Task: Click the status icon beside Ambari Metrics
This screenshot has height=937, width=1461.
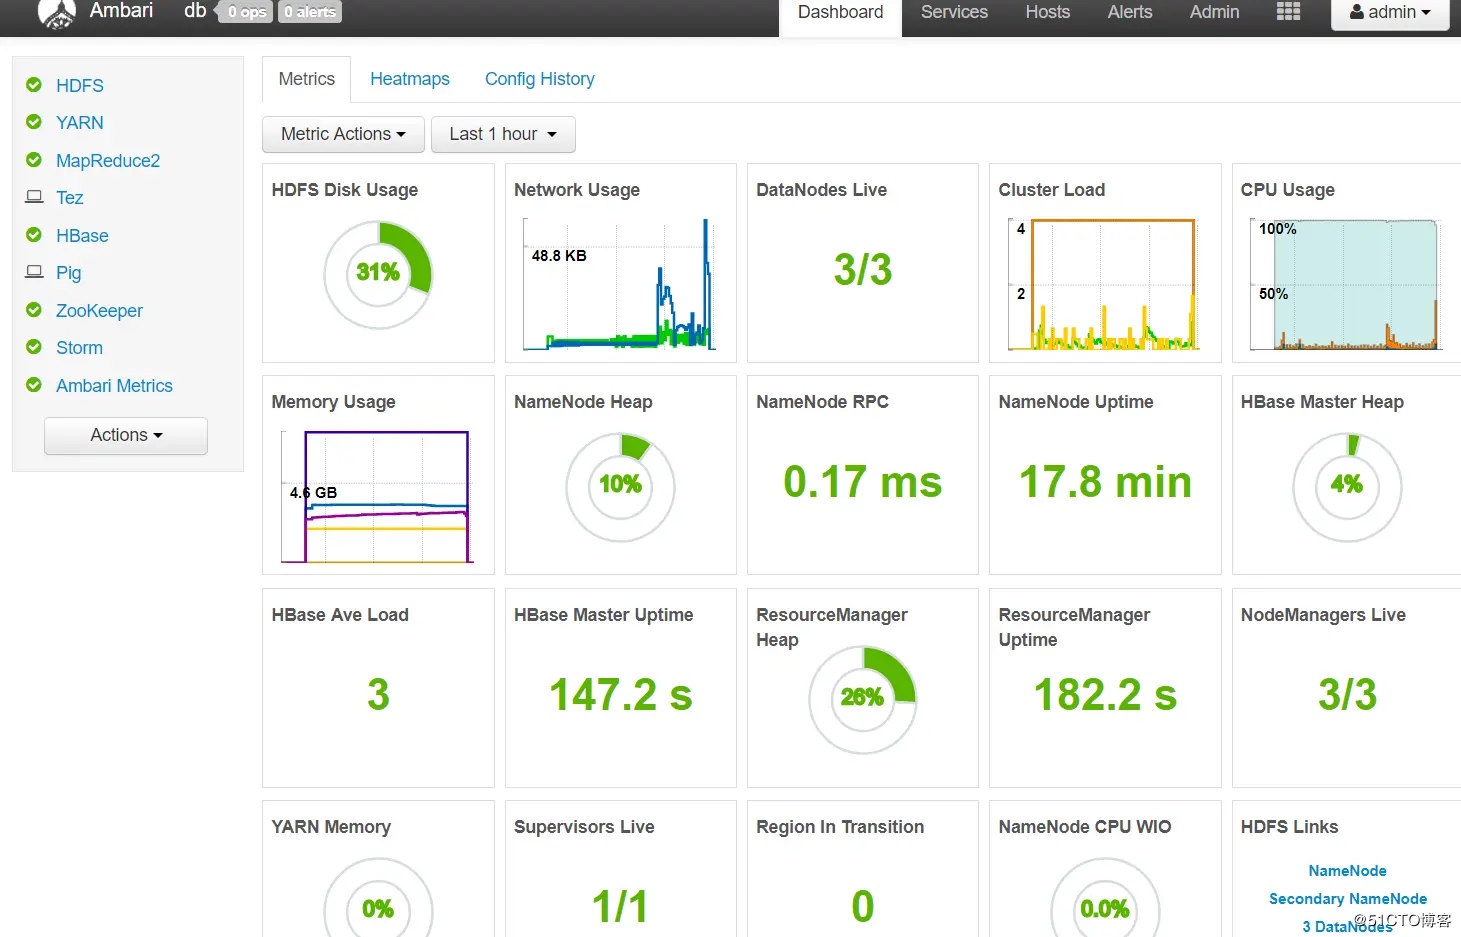Action: pos(34,385)
